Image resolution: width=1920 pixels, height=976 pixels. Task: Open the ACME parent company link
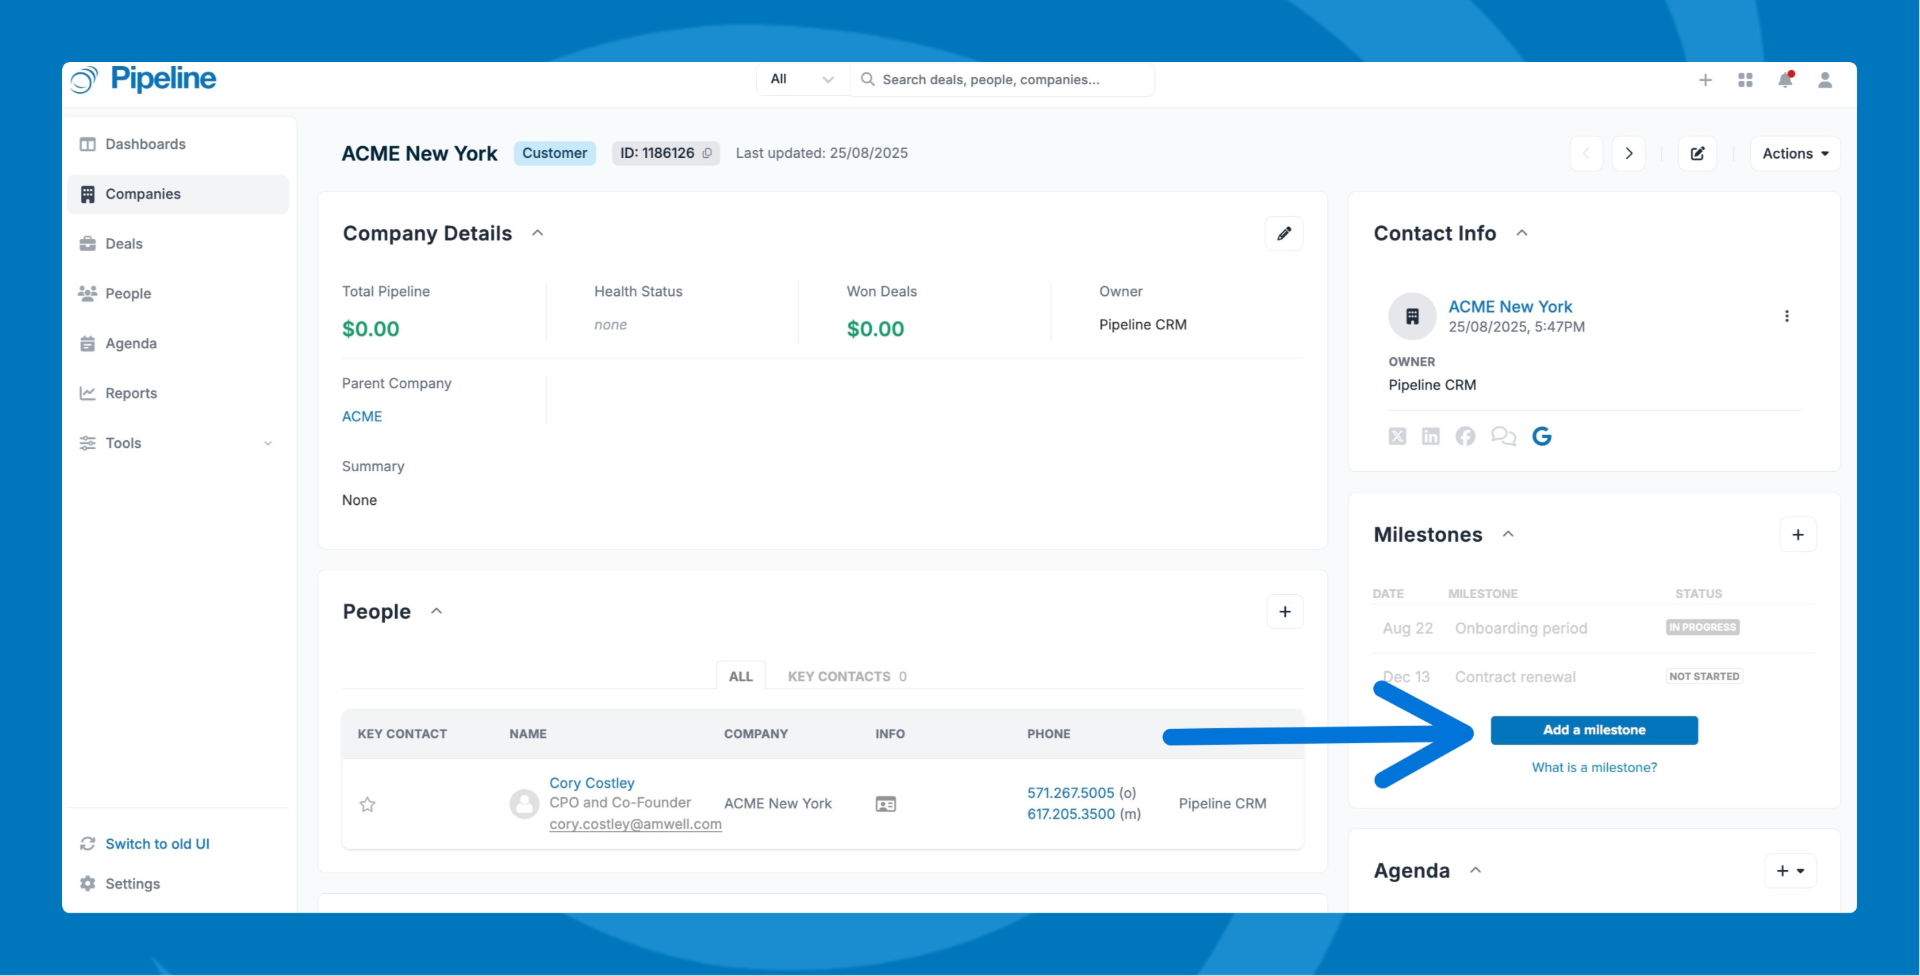[x=362, y=416]
